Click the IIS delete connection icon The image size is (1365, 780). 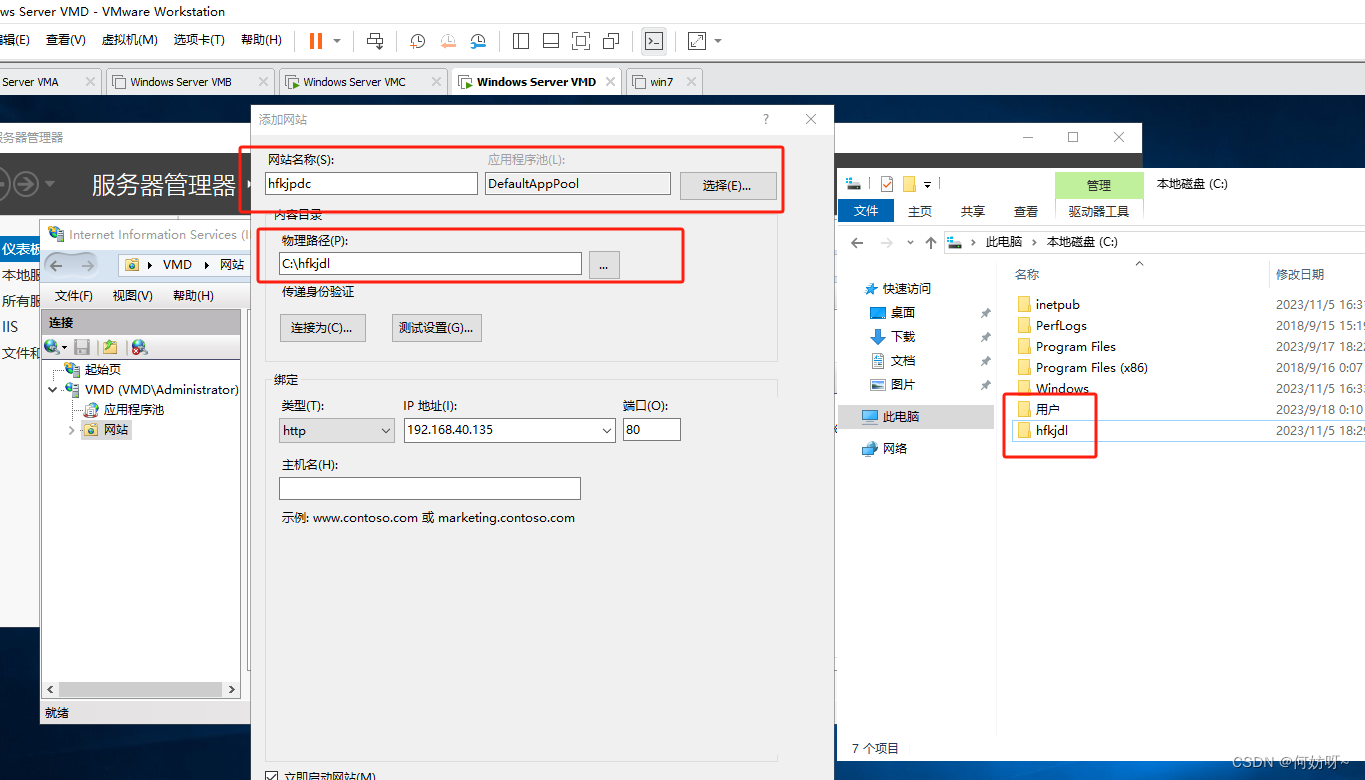coord(139,347)
